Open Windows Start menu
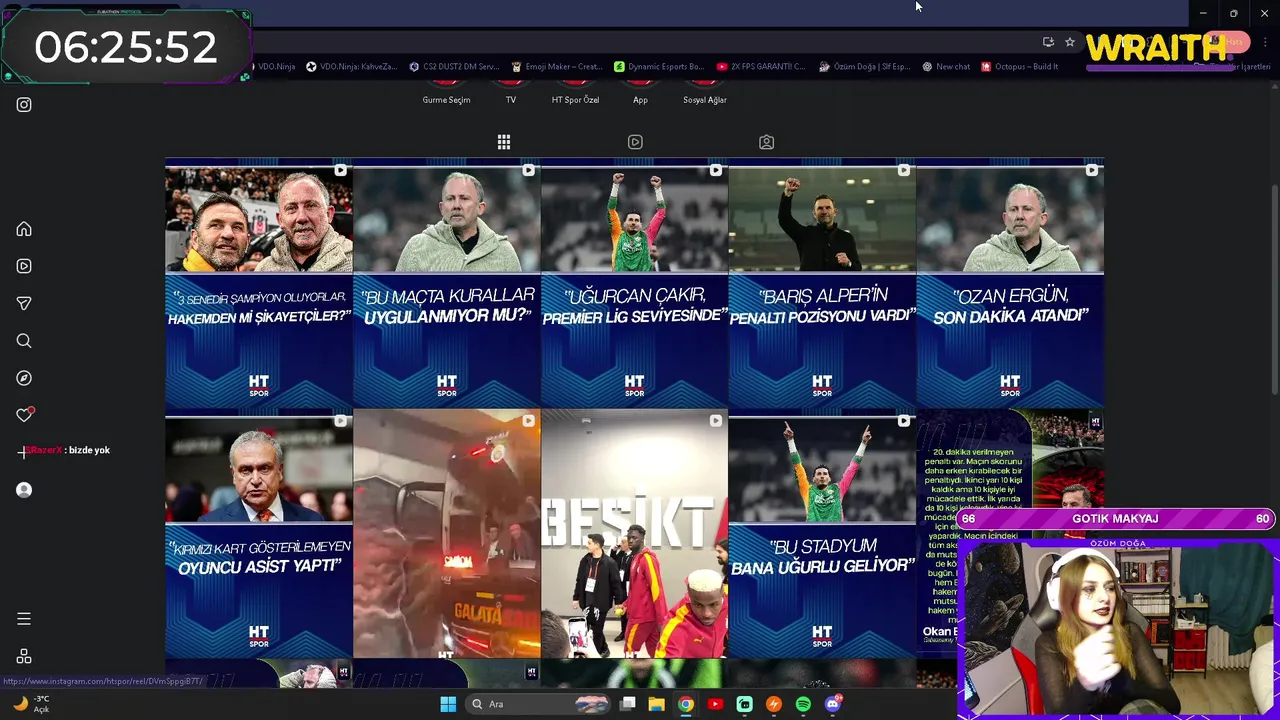1280x720 pixels. (x=448, y=704)
